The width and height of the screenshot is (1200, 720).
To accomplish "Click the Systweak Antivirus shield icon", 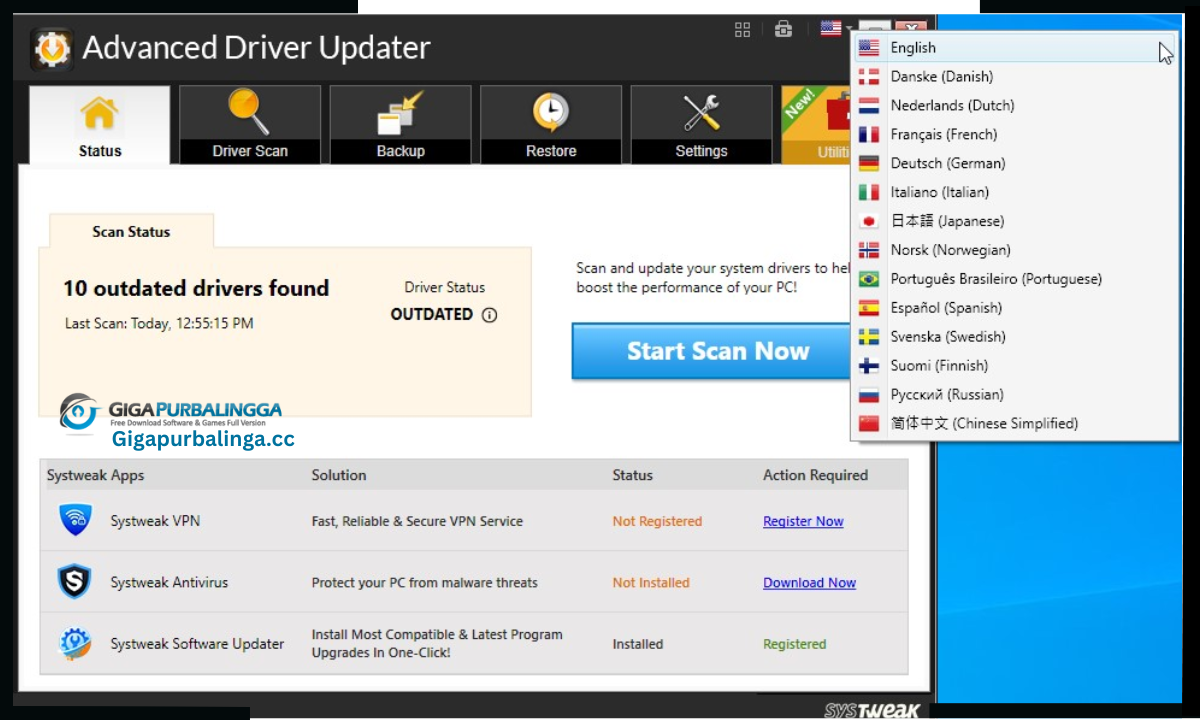I will click(x=75, y=583).
